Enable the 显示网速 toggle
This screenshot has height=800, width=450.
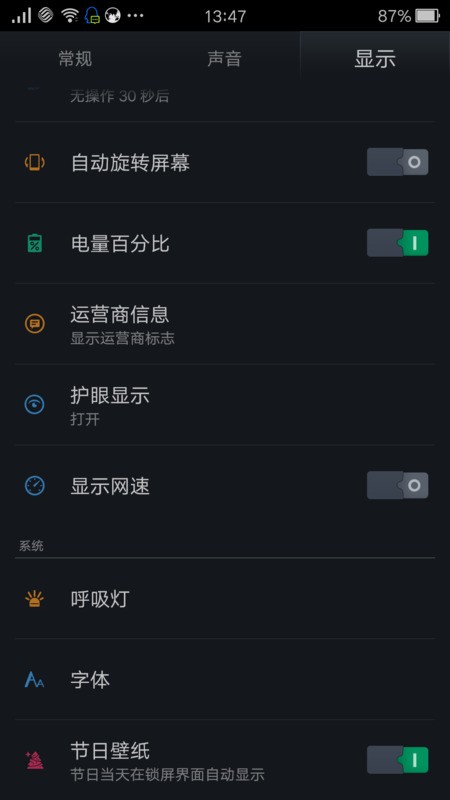click(x=397, y=486)
